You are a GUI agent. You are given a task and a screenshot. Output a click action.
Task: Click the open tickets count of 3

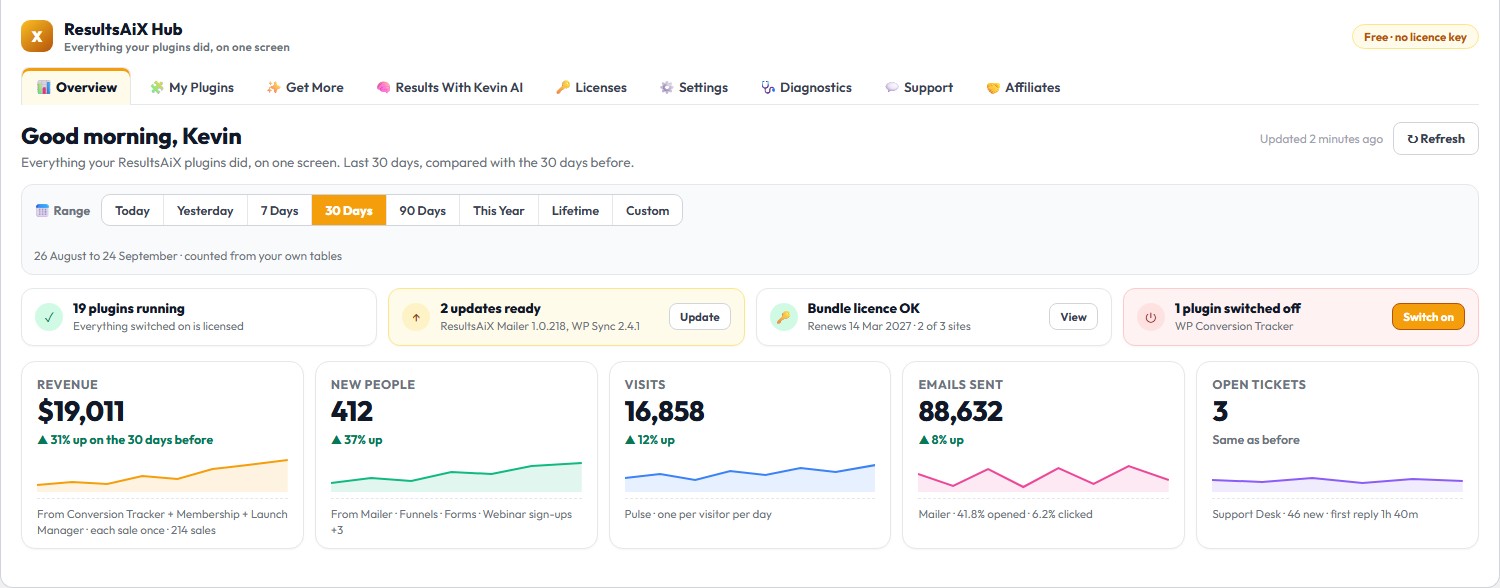click(x=1220, y=411)
